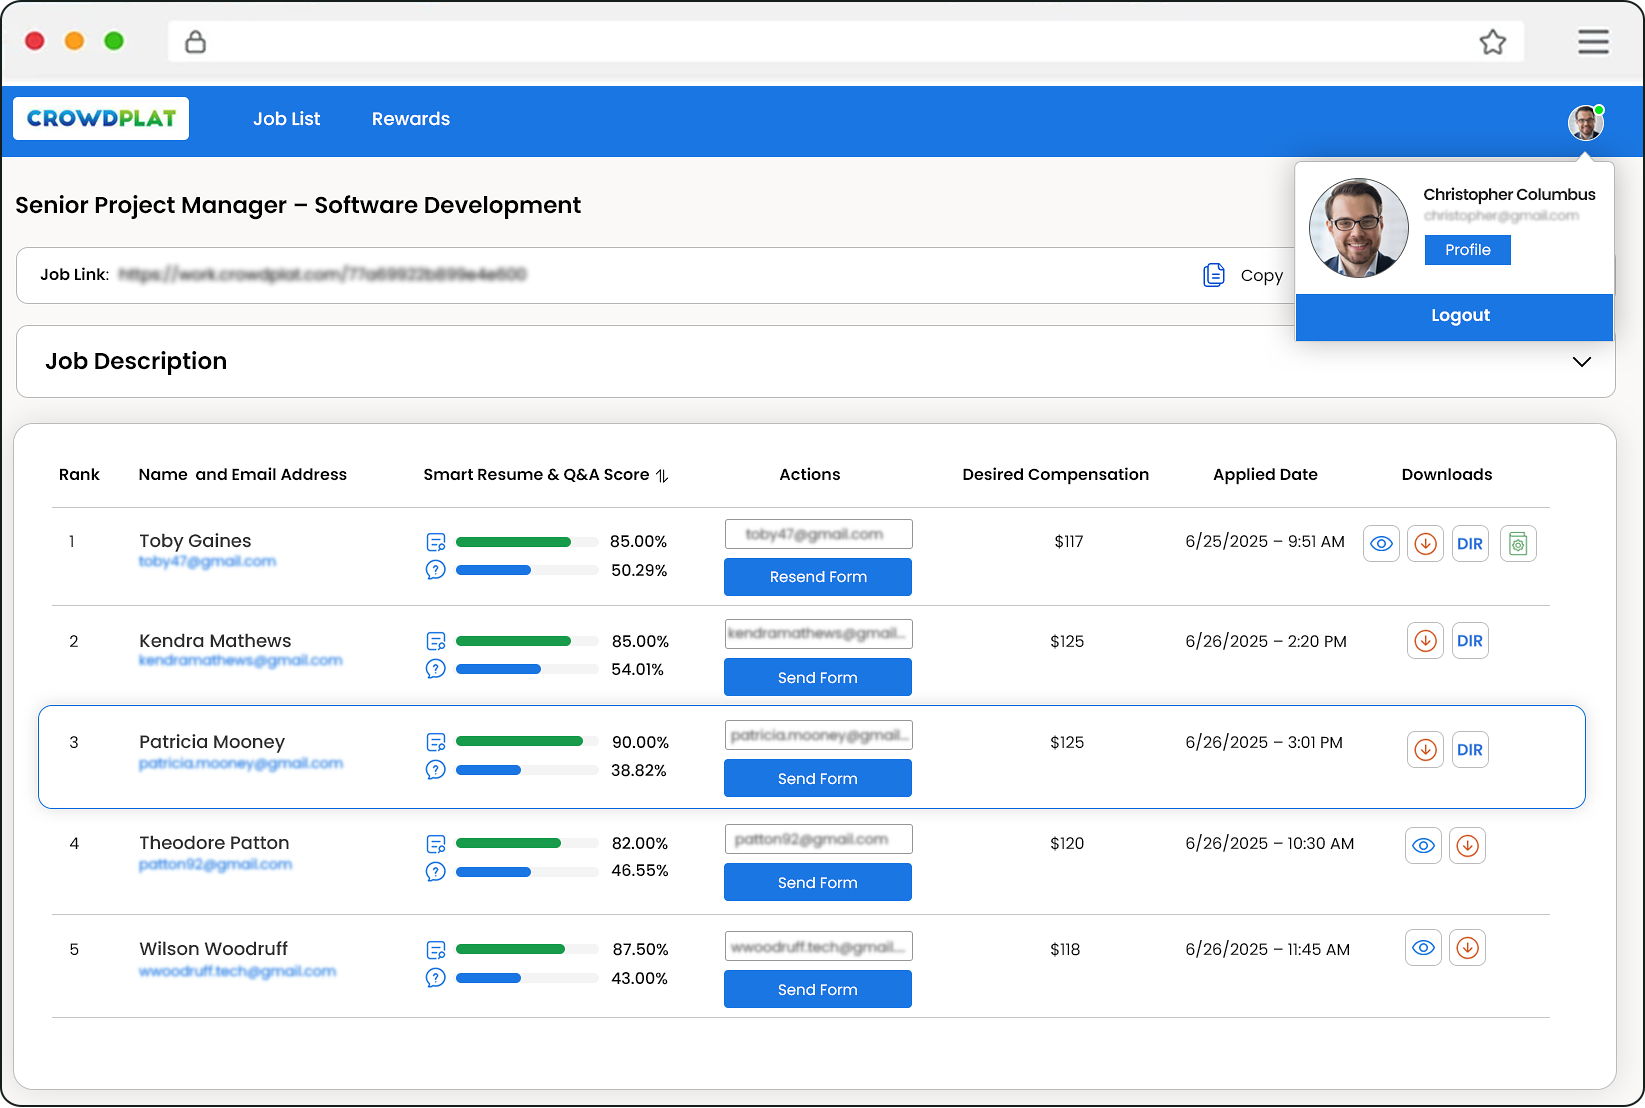Open Patricia Mooney's email link
This screenshot has height=1108, width=1645.
[x=241, y=763]
